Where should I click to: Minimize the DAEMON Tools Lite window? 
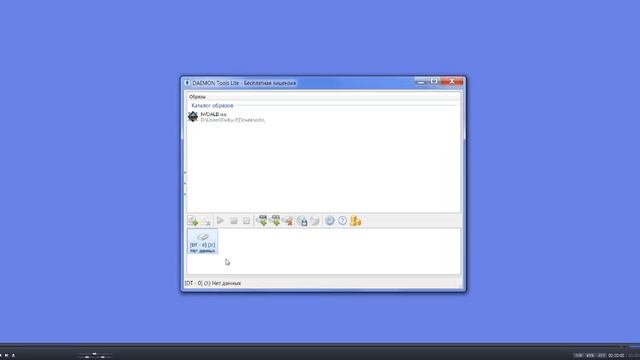click(x=421, y=82)
